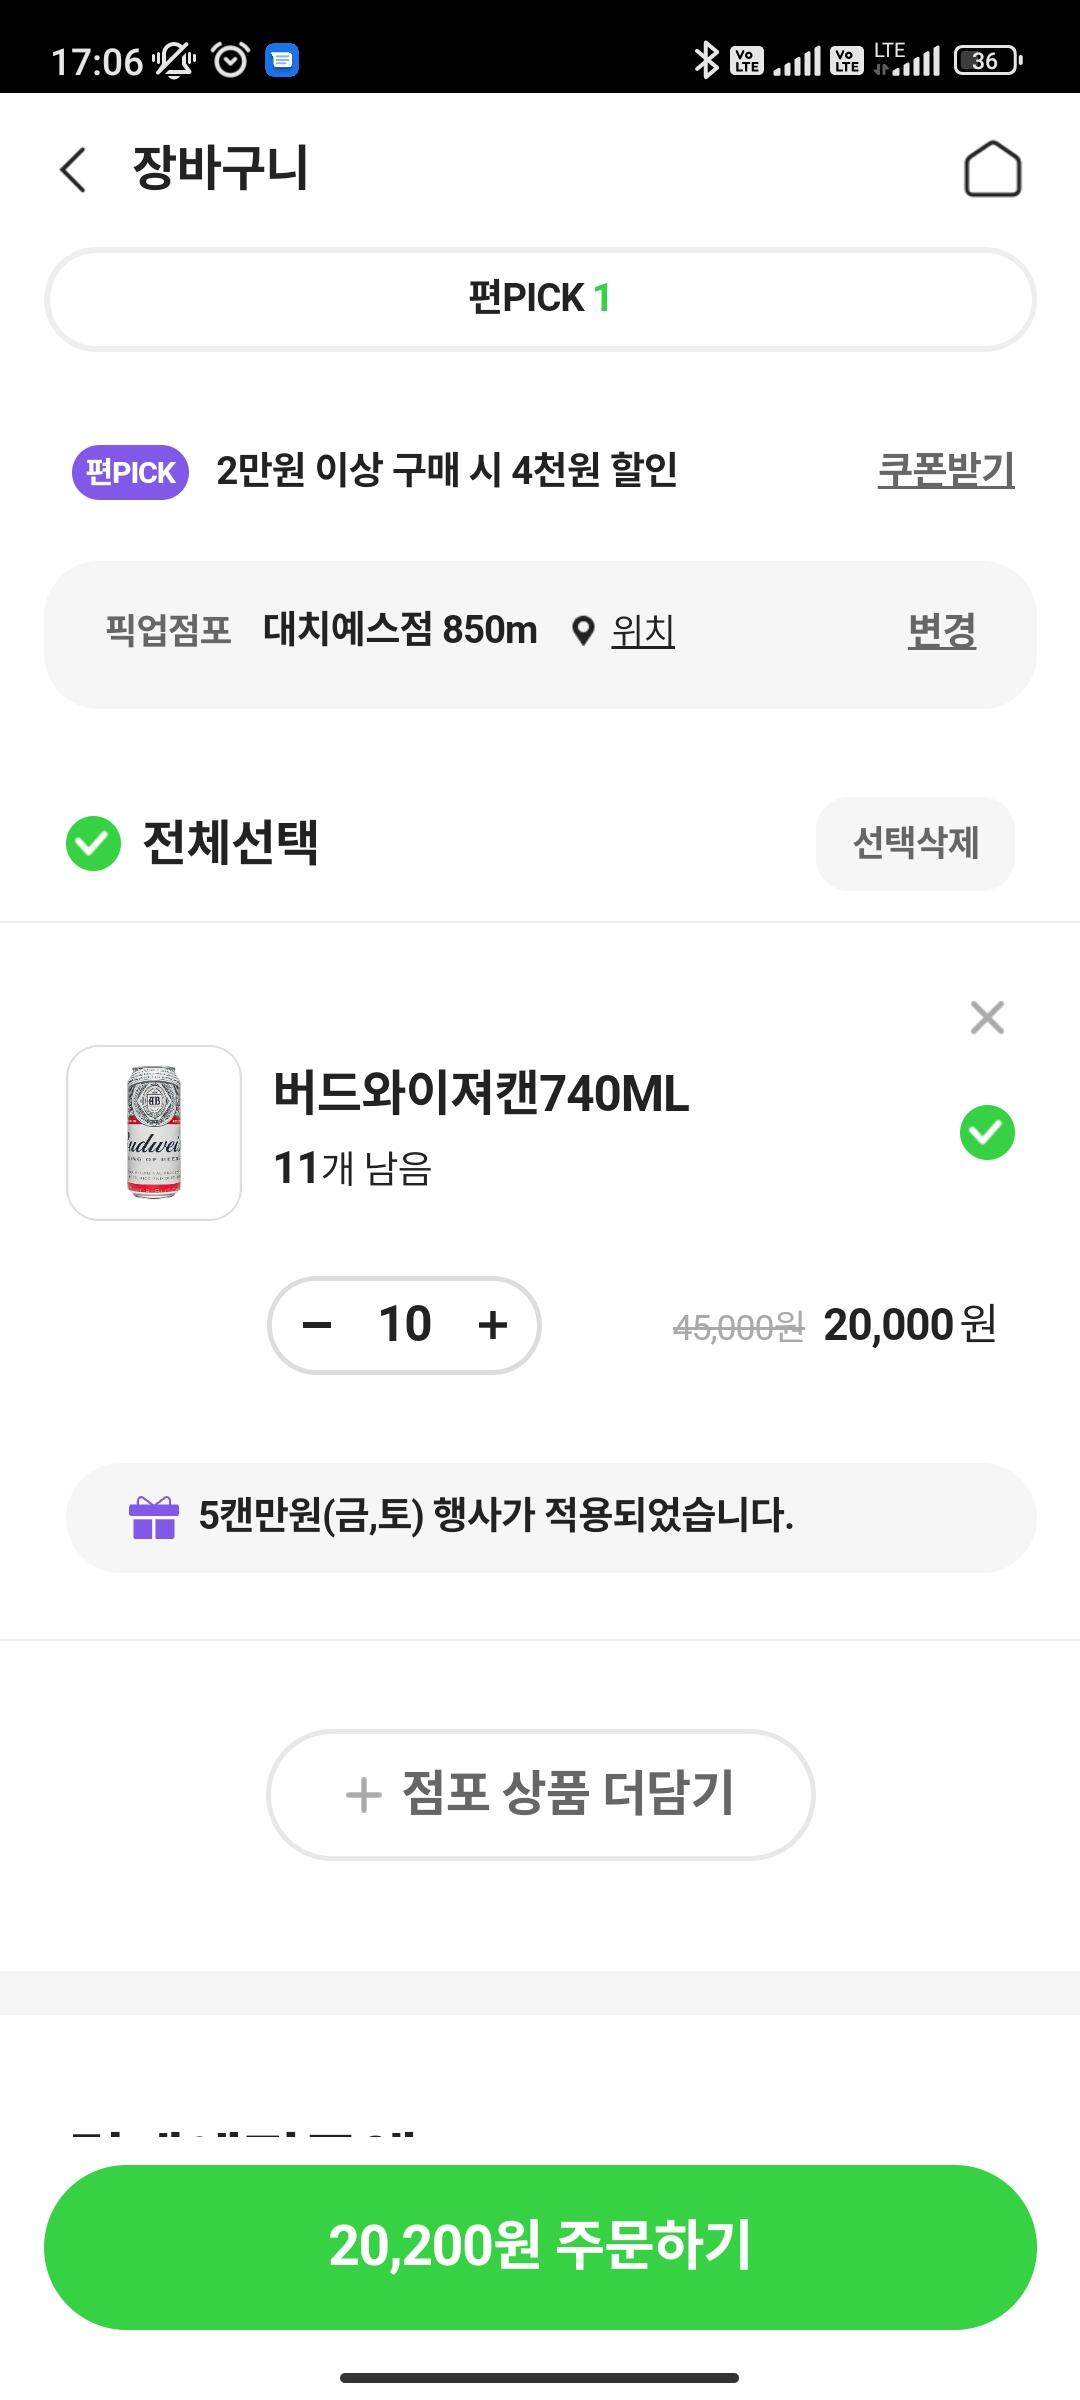Select the 편PICK 1 tab
The width and height of the screenshot is (1080, 2400).
coord(540,299)
